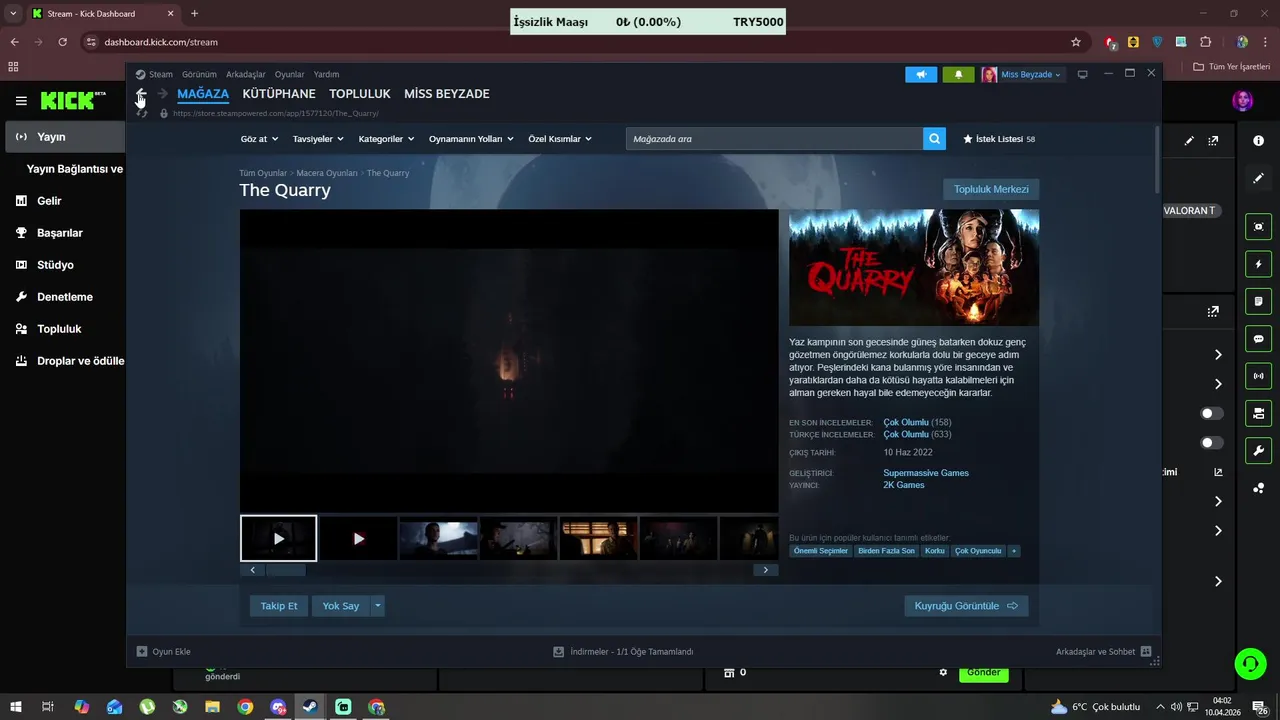Open the Oyunlar menu in Steam
Image resolution: width=1280 pixels, height=720 pixels.
(290, 74)
